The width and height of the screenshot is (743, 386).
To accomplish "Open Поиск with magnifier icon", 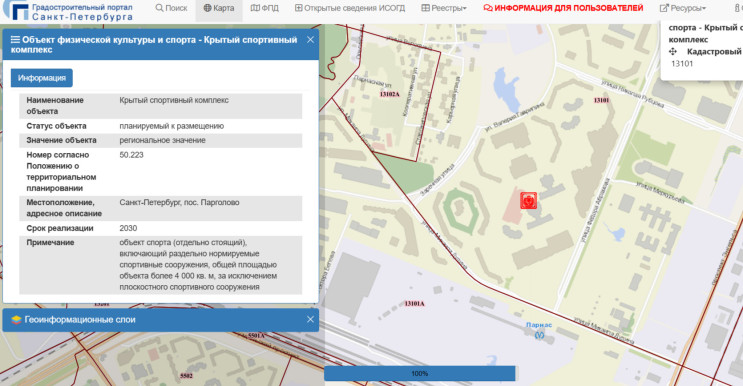I will point(172,8).
